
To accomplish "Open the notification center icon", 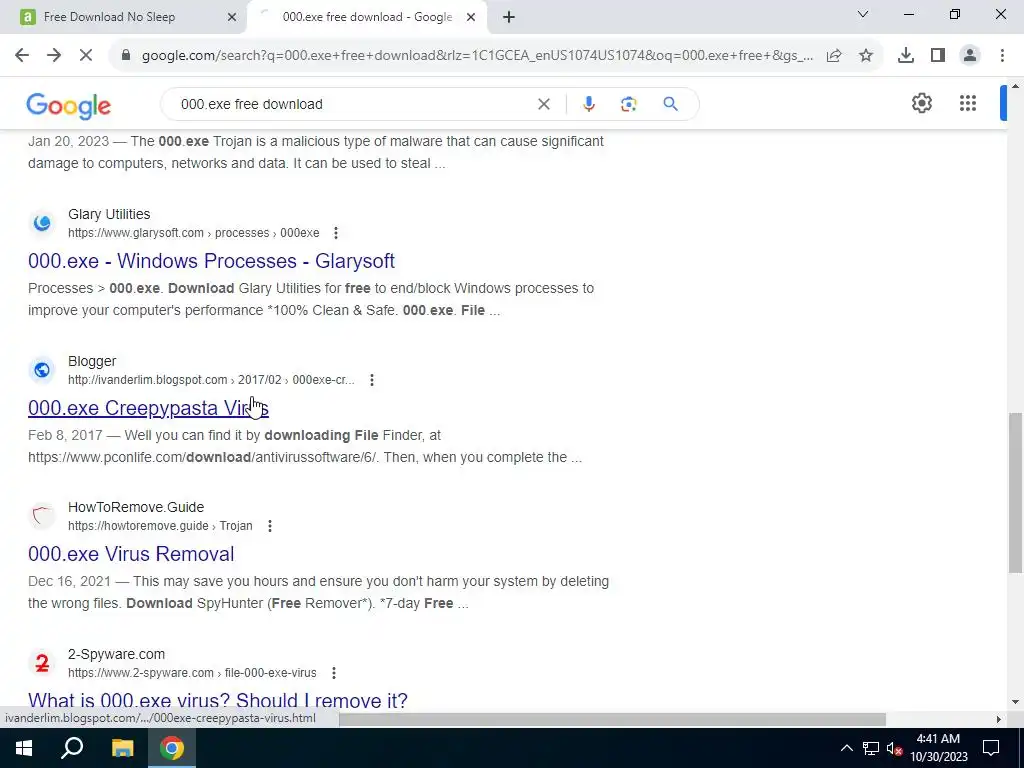I will (x=991, y=748).
